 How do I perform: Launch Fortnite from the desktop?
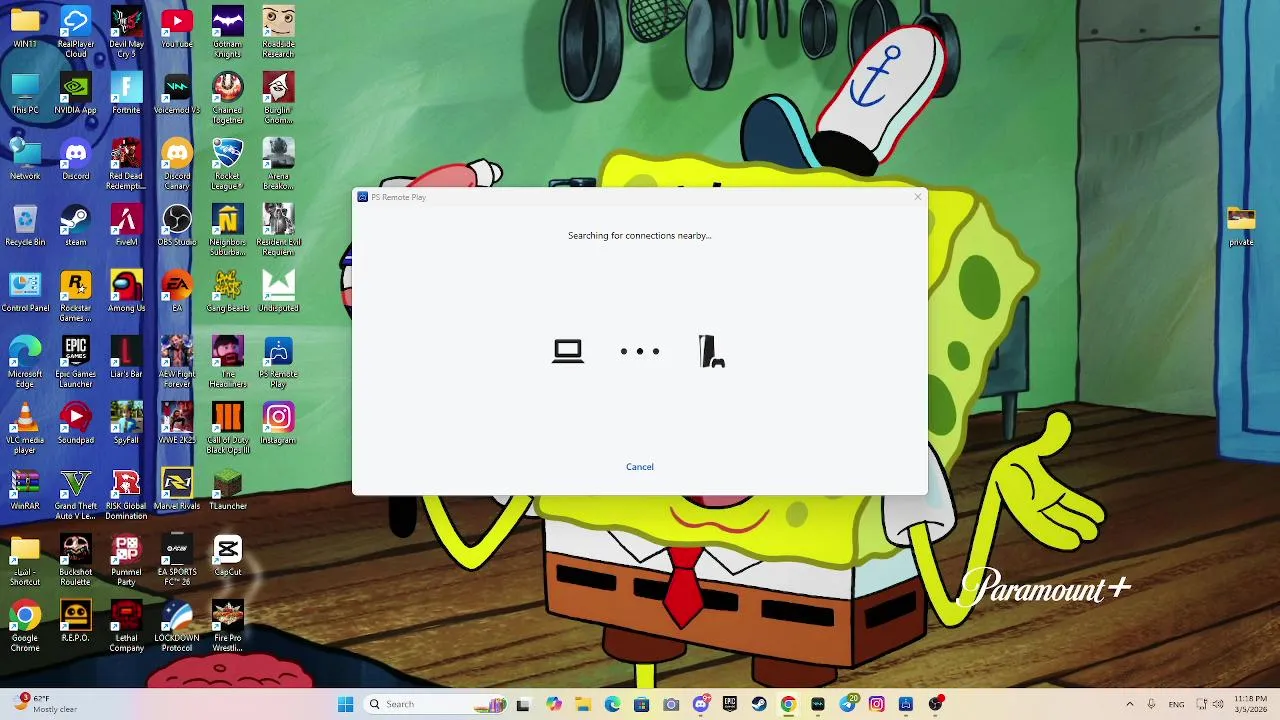click(x=126, y=95)
